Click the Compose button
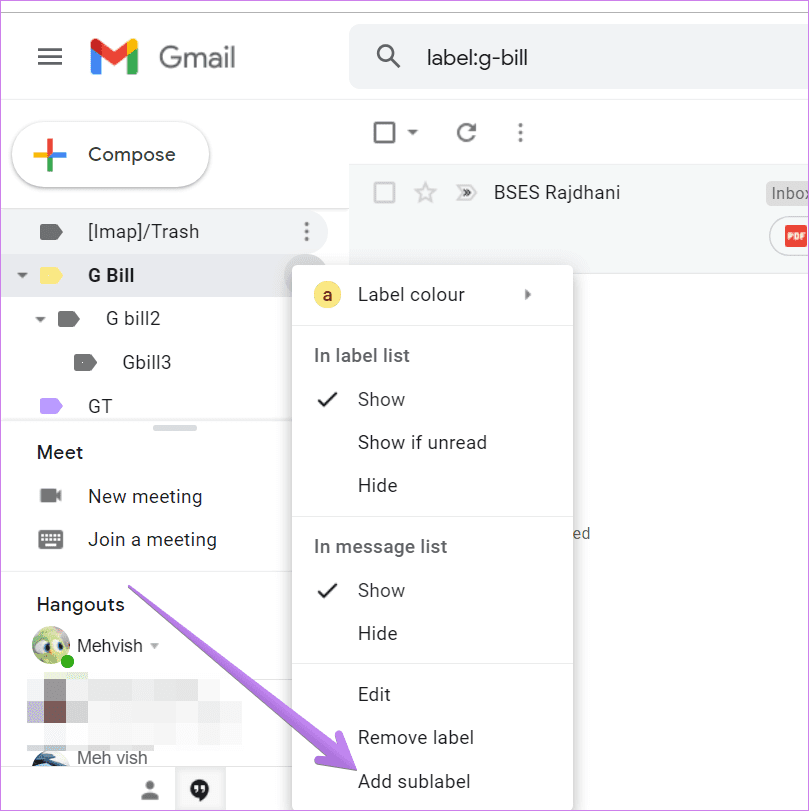 [x=110, y=155]
